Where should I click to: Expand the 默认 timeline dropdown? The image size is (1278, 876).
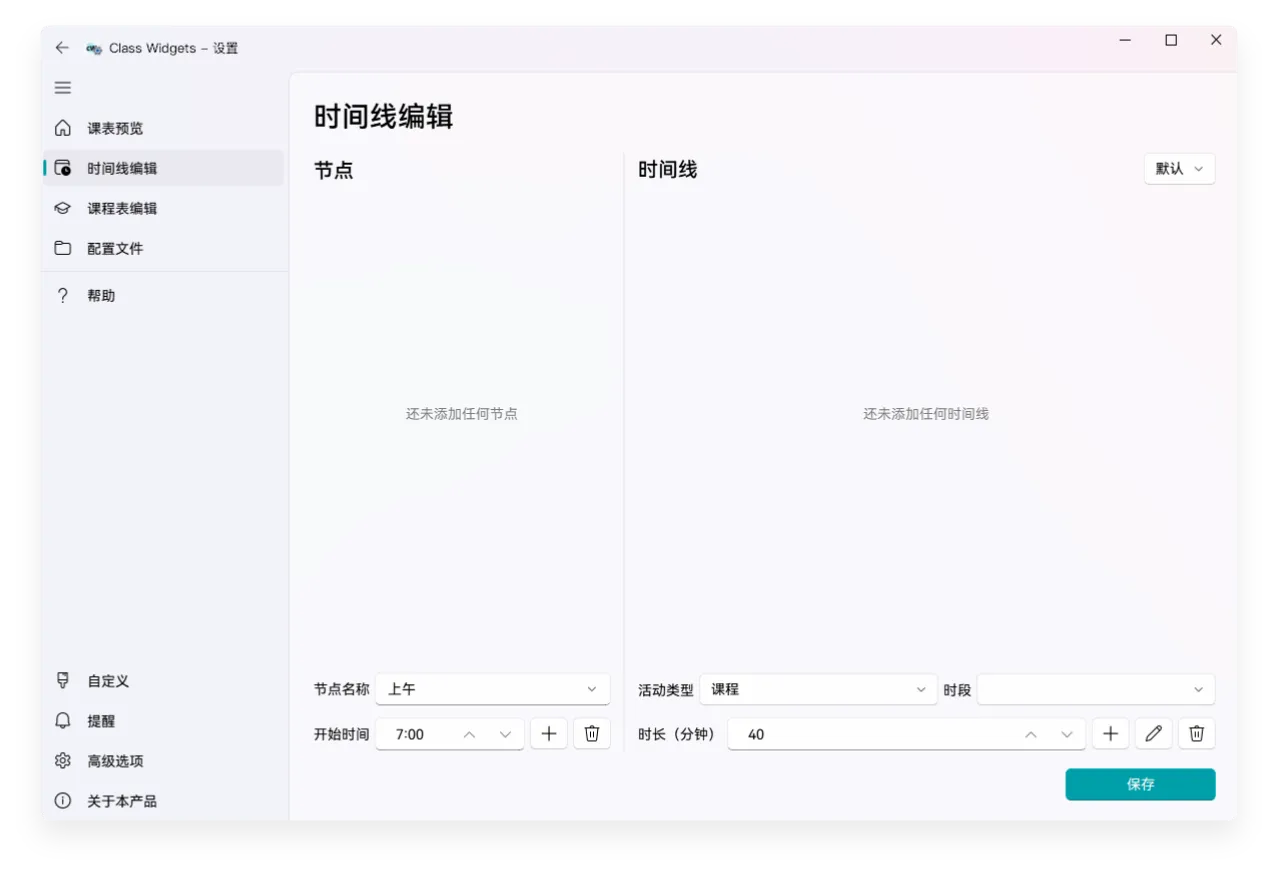point(1179,169)
